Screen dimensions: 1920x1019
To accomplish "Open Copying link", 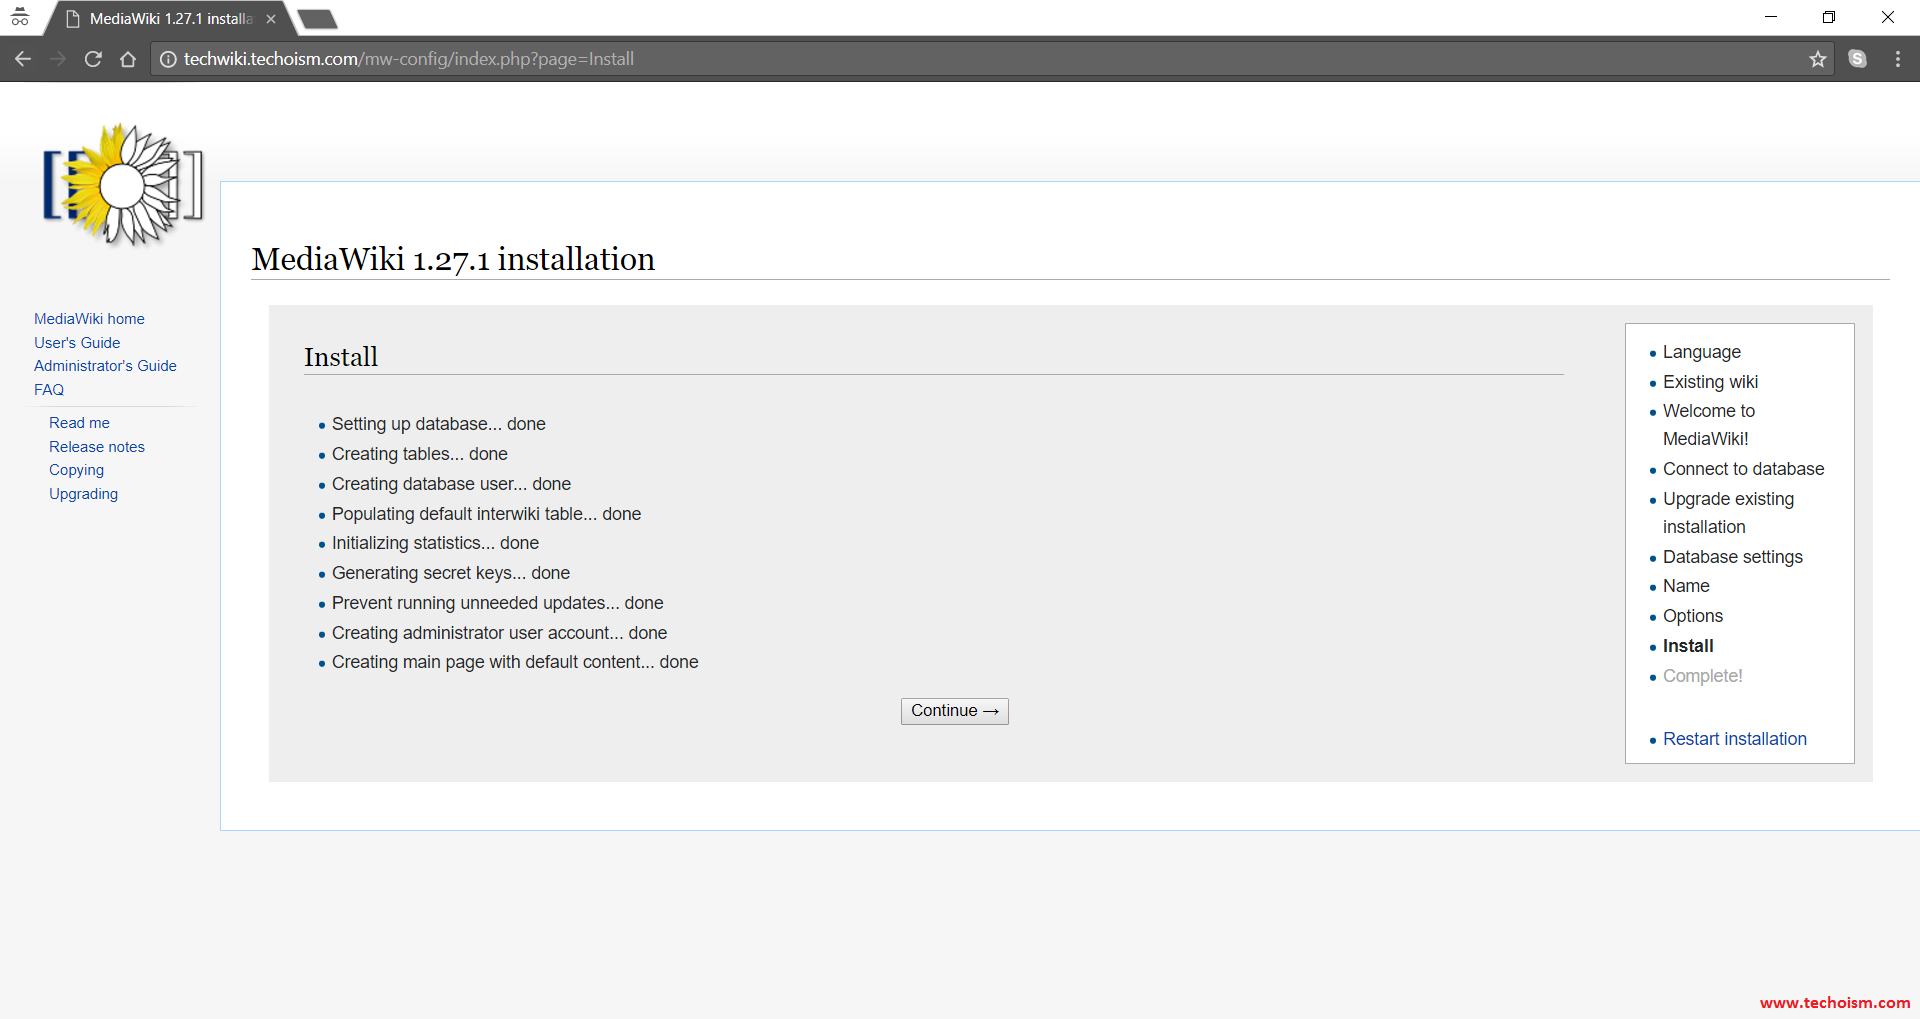I will pos(76,470).
